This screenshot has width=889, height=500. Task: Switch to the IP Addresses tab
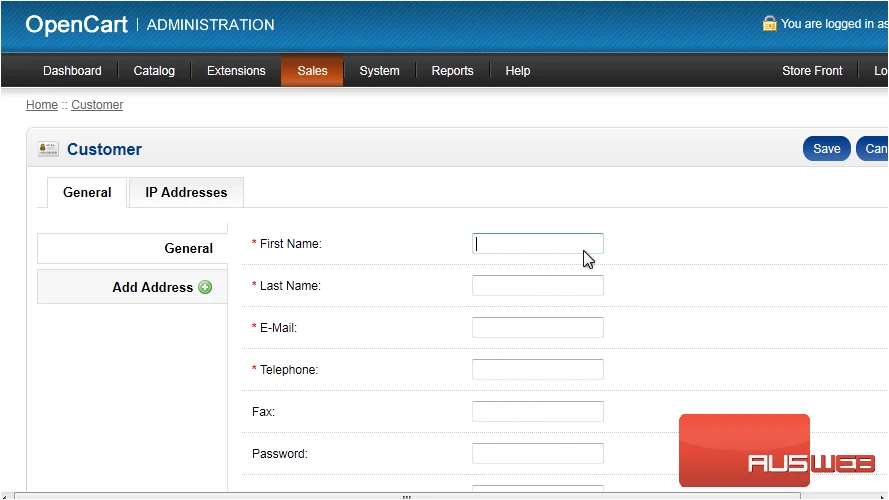point(187,193)
